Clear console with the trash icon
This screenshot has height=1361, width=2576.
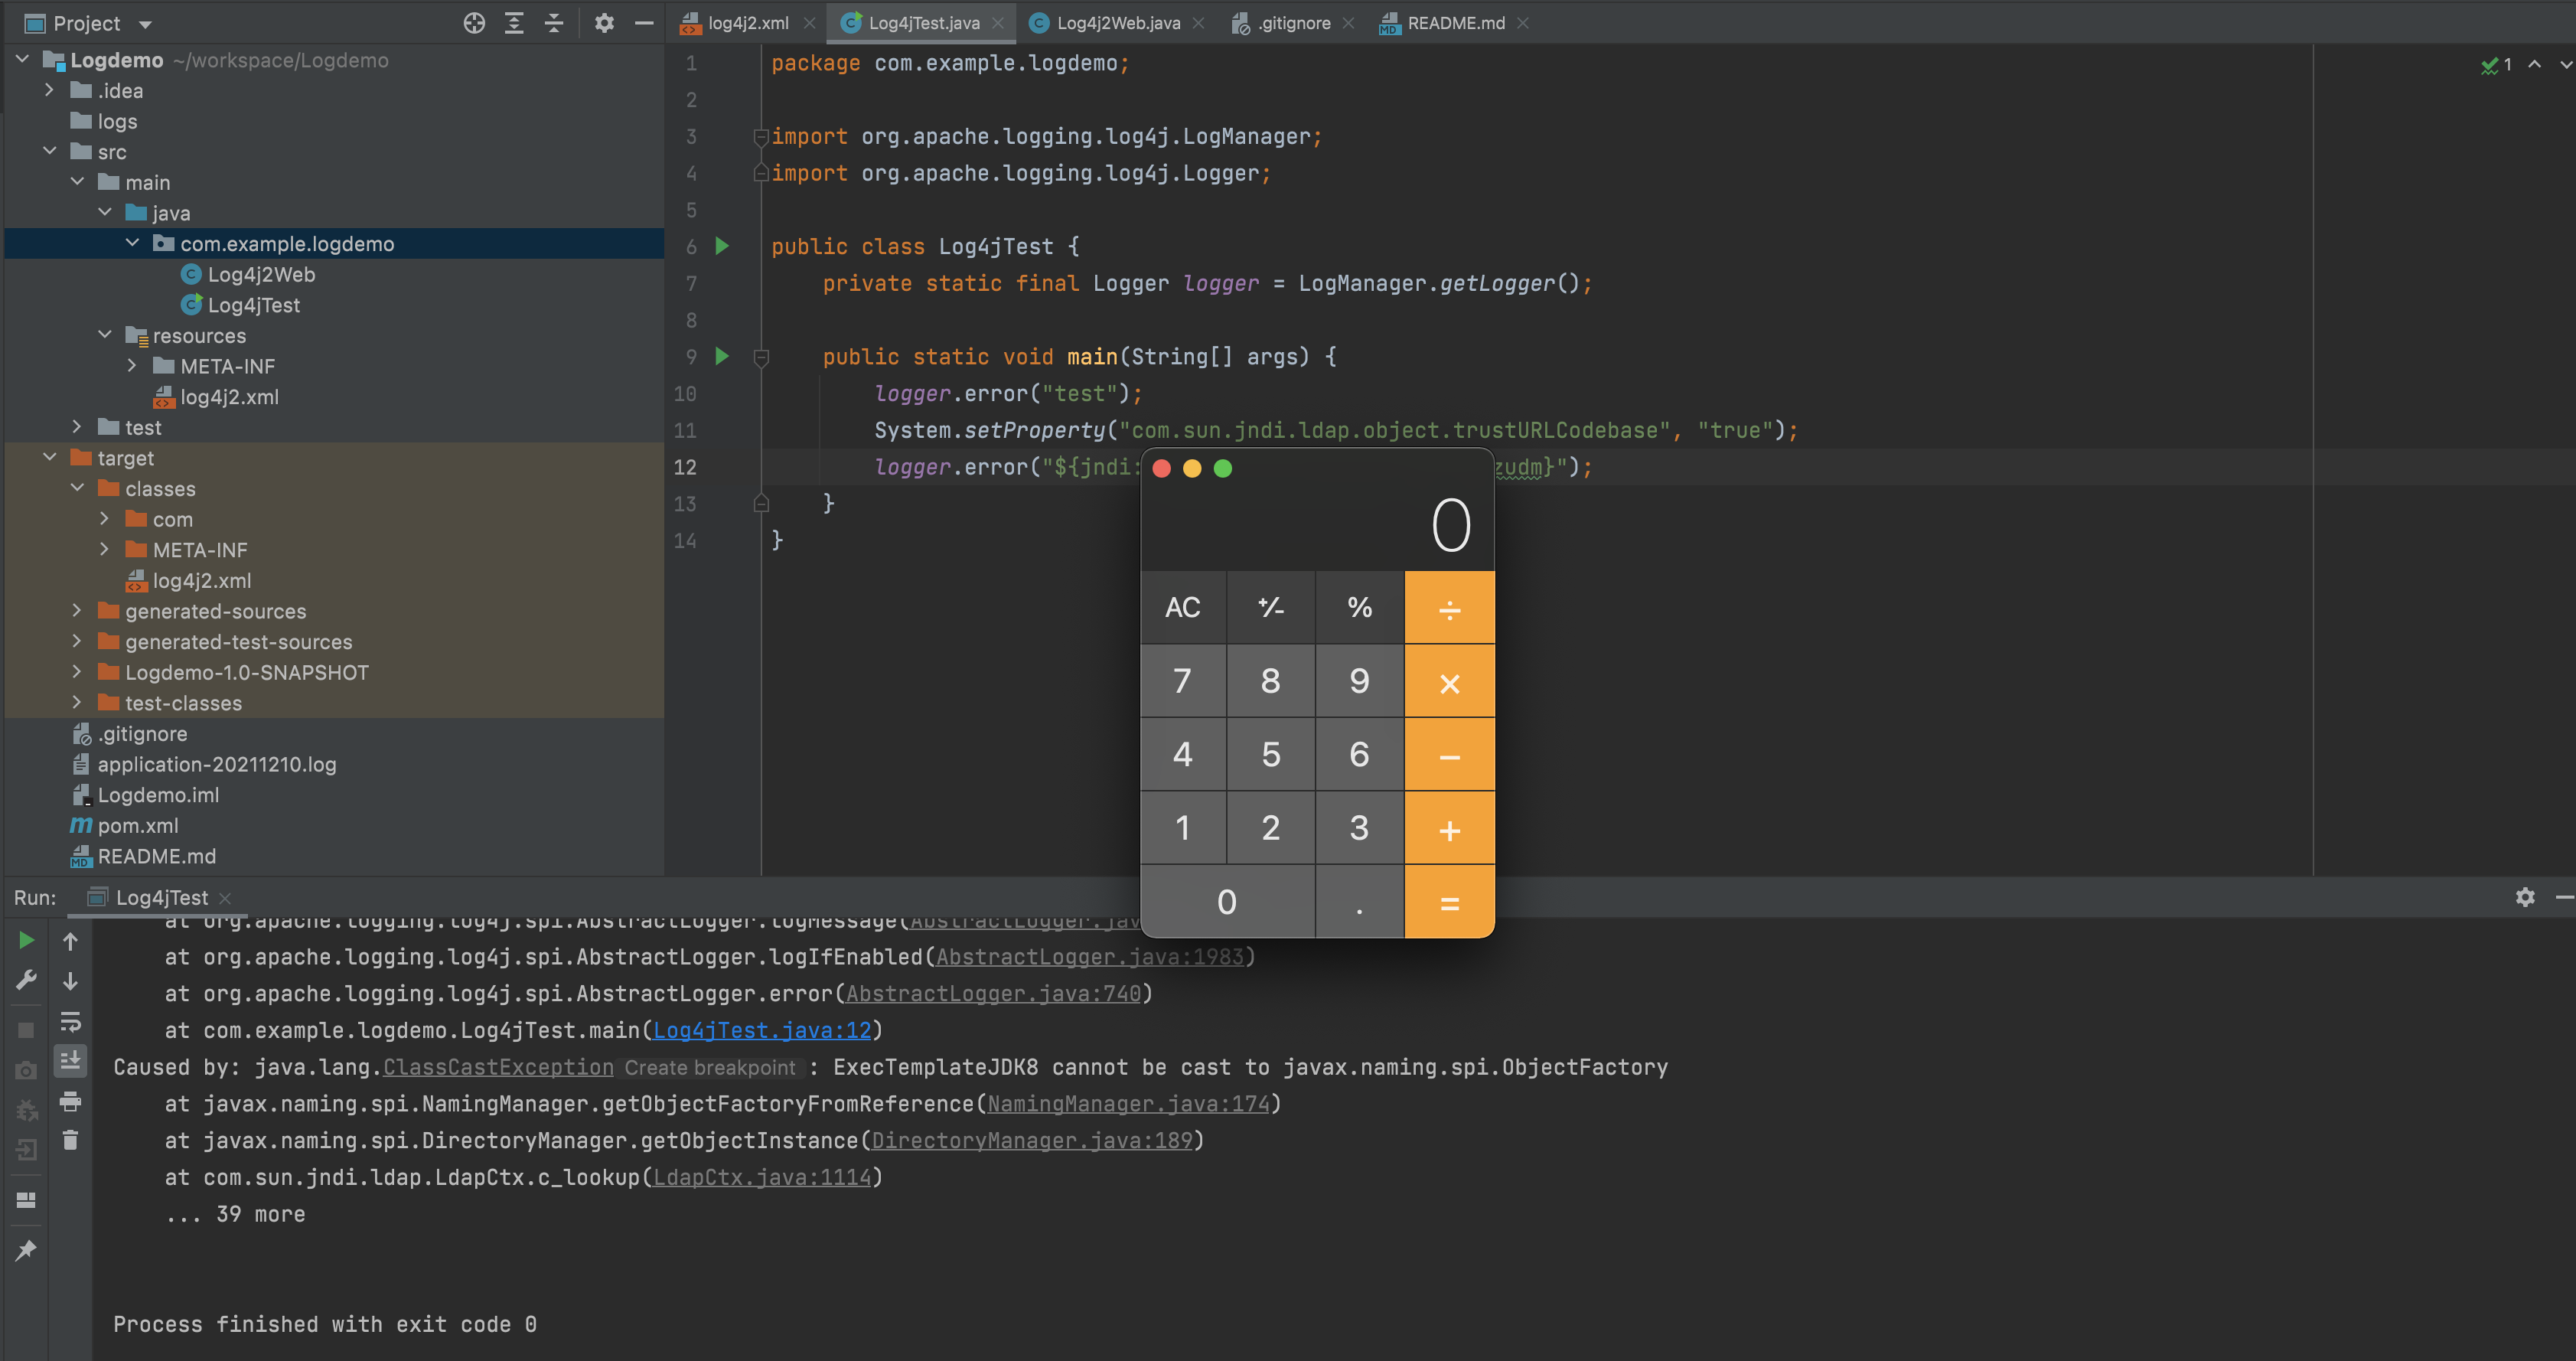70,1140
